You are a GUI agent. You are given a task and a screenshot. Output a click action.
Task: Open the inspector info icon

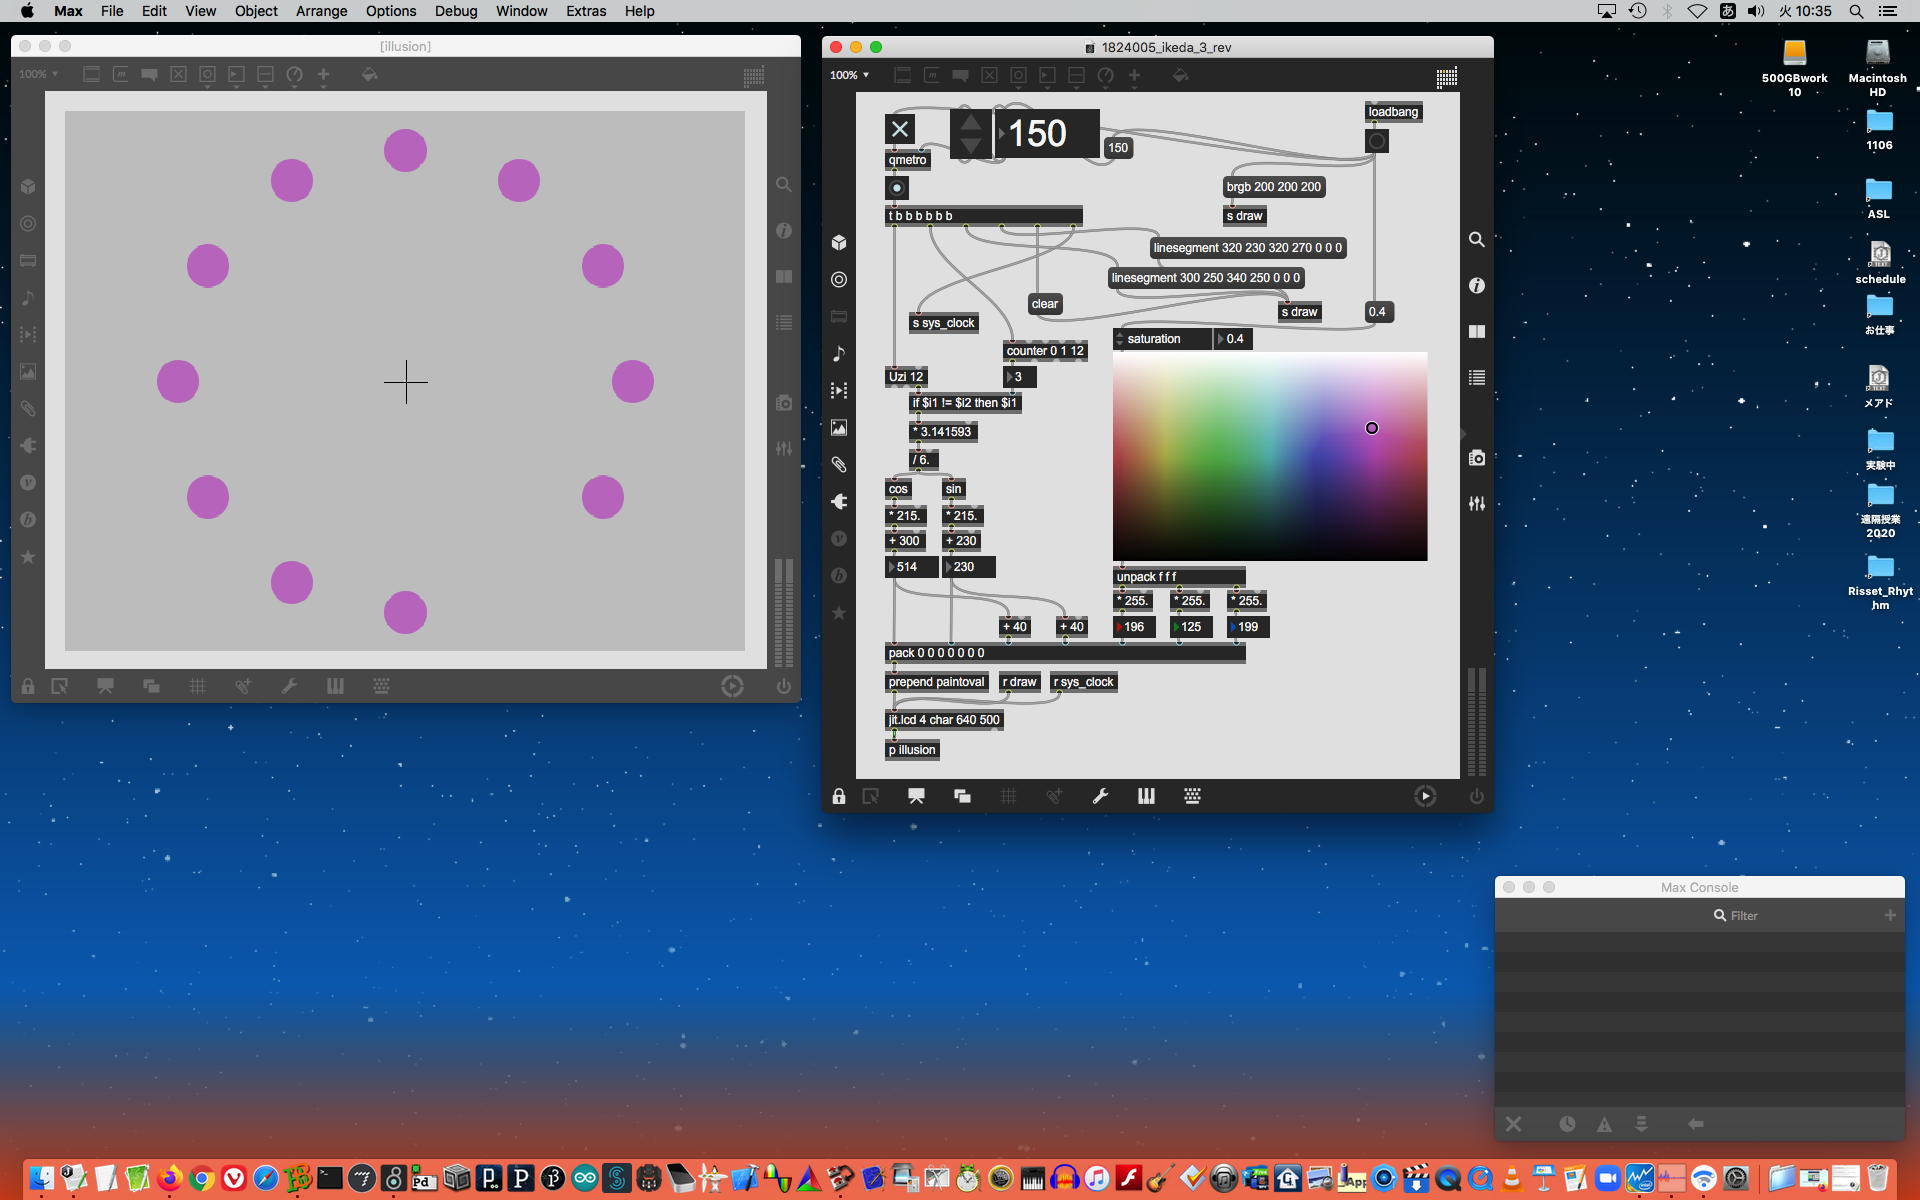tap(1476, 286)
